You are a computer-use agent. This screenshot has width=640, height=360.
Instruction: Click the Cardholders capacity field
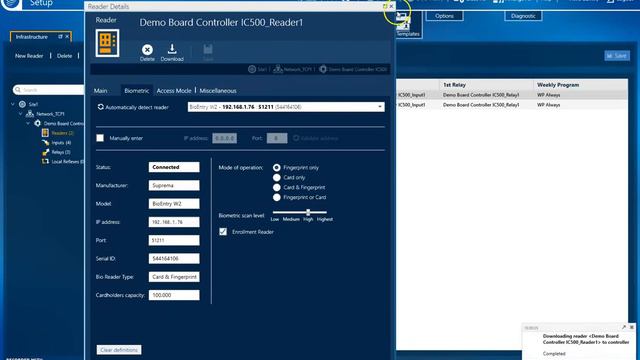[x=174, y=295]
